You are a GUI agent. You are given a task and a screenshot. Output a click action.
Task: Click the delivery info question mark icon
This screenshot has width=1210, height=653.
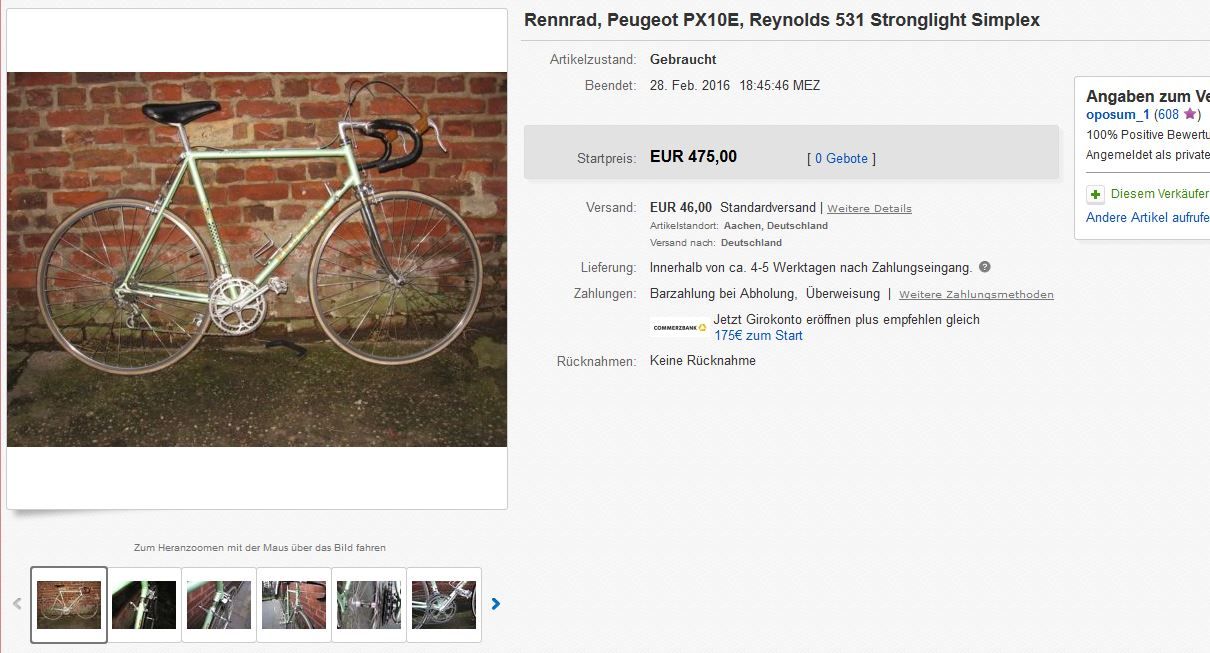pyautogui.click(x=985, y=267)
